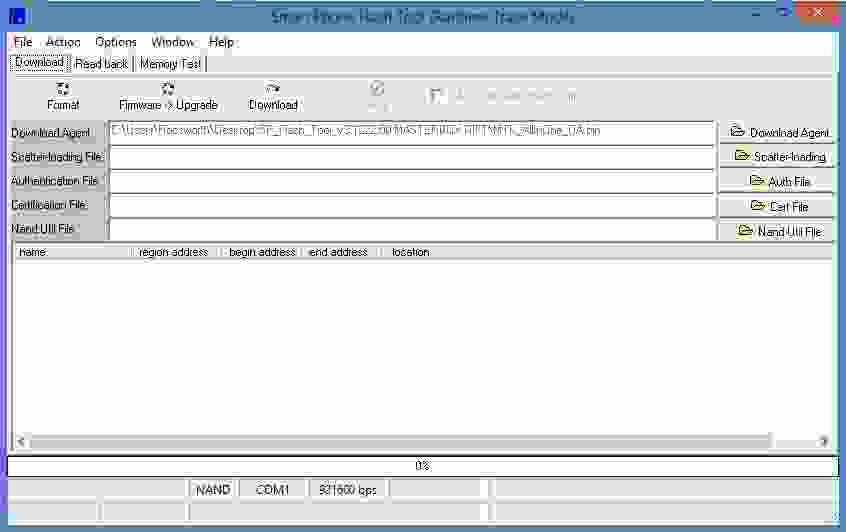Viewport: 846px width, 532px height.
Task: Click the Auth File button label
Action: [x=789, y=182]
